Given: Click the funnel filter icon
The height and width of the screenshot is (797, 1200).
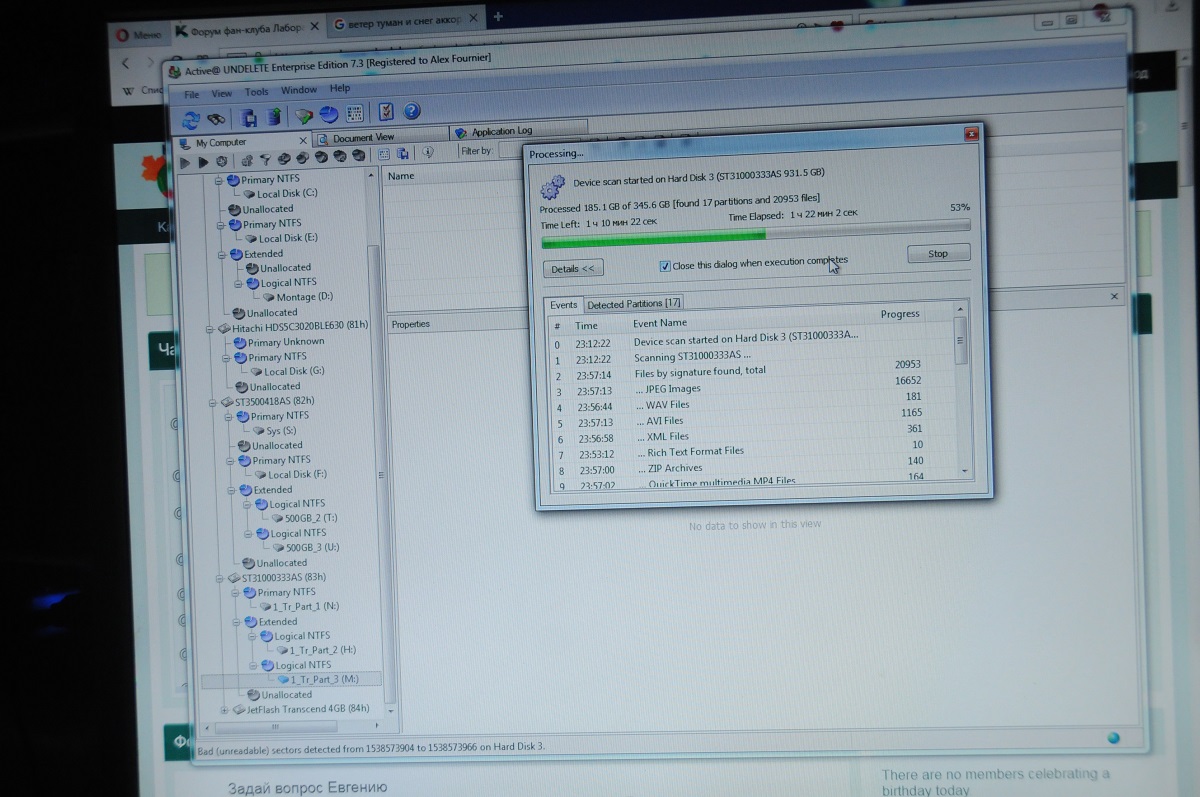Looking at the screenshot, I should click(266, 159).
